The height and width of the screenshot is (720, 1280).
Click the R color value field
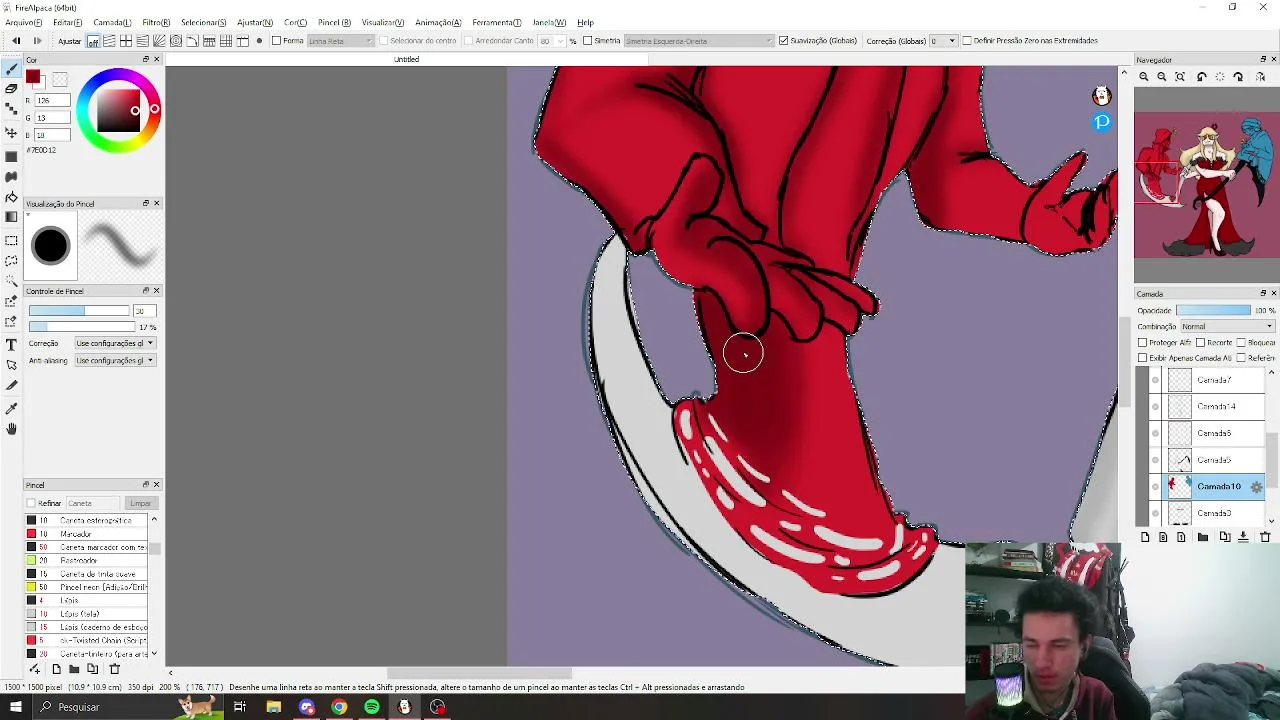(x=53, y=101)
